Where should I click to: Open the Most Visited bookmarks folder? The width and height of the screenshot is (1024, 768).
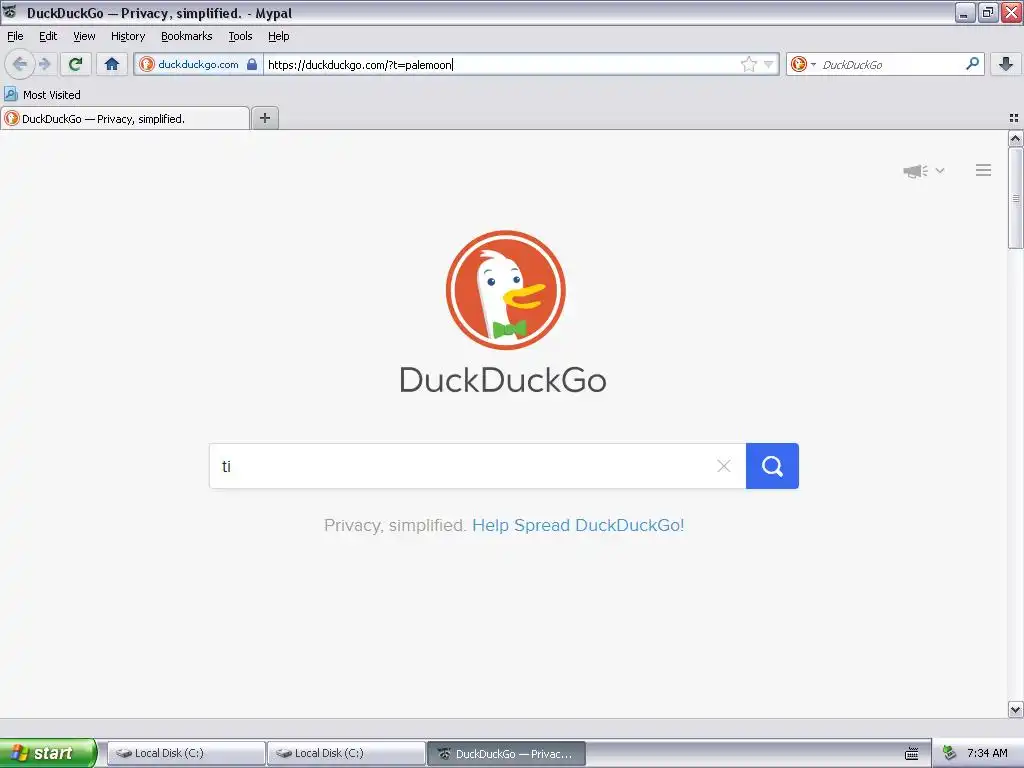point(42,95)
